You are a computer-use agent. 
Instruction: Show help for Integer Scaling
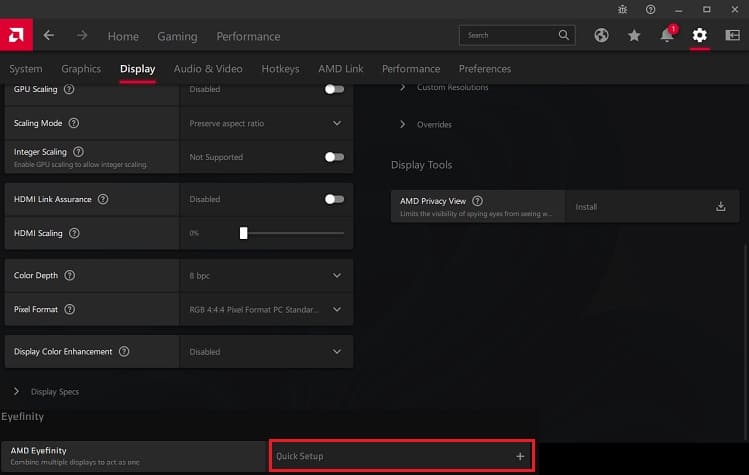pyautogui.click(x=78, y=151)
